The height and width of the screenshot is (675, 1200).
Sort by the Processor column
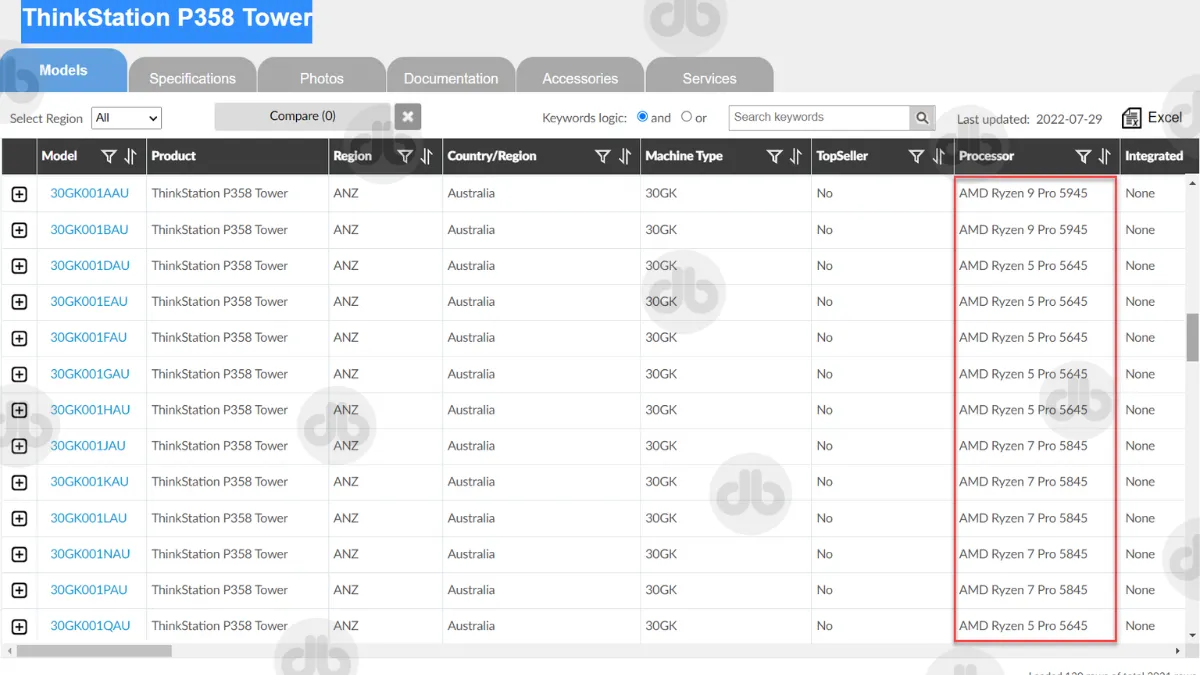coord(1105,156)
